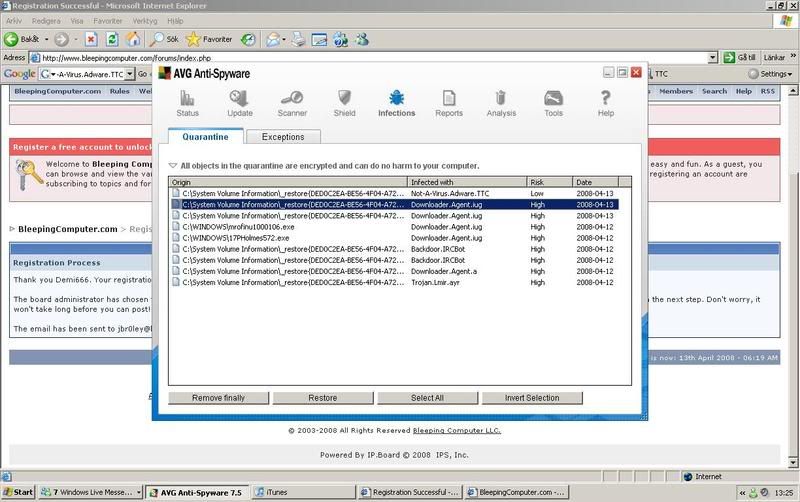
Task: Sort quarantine list by Risk column
Action: click(549, 182)
